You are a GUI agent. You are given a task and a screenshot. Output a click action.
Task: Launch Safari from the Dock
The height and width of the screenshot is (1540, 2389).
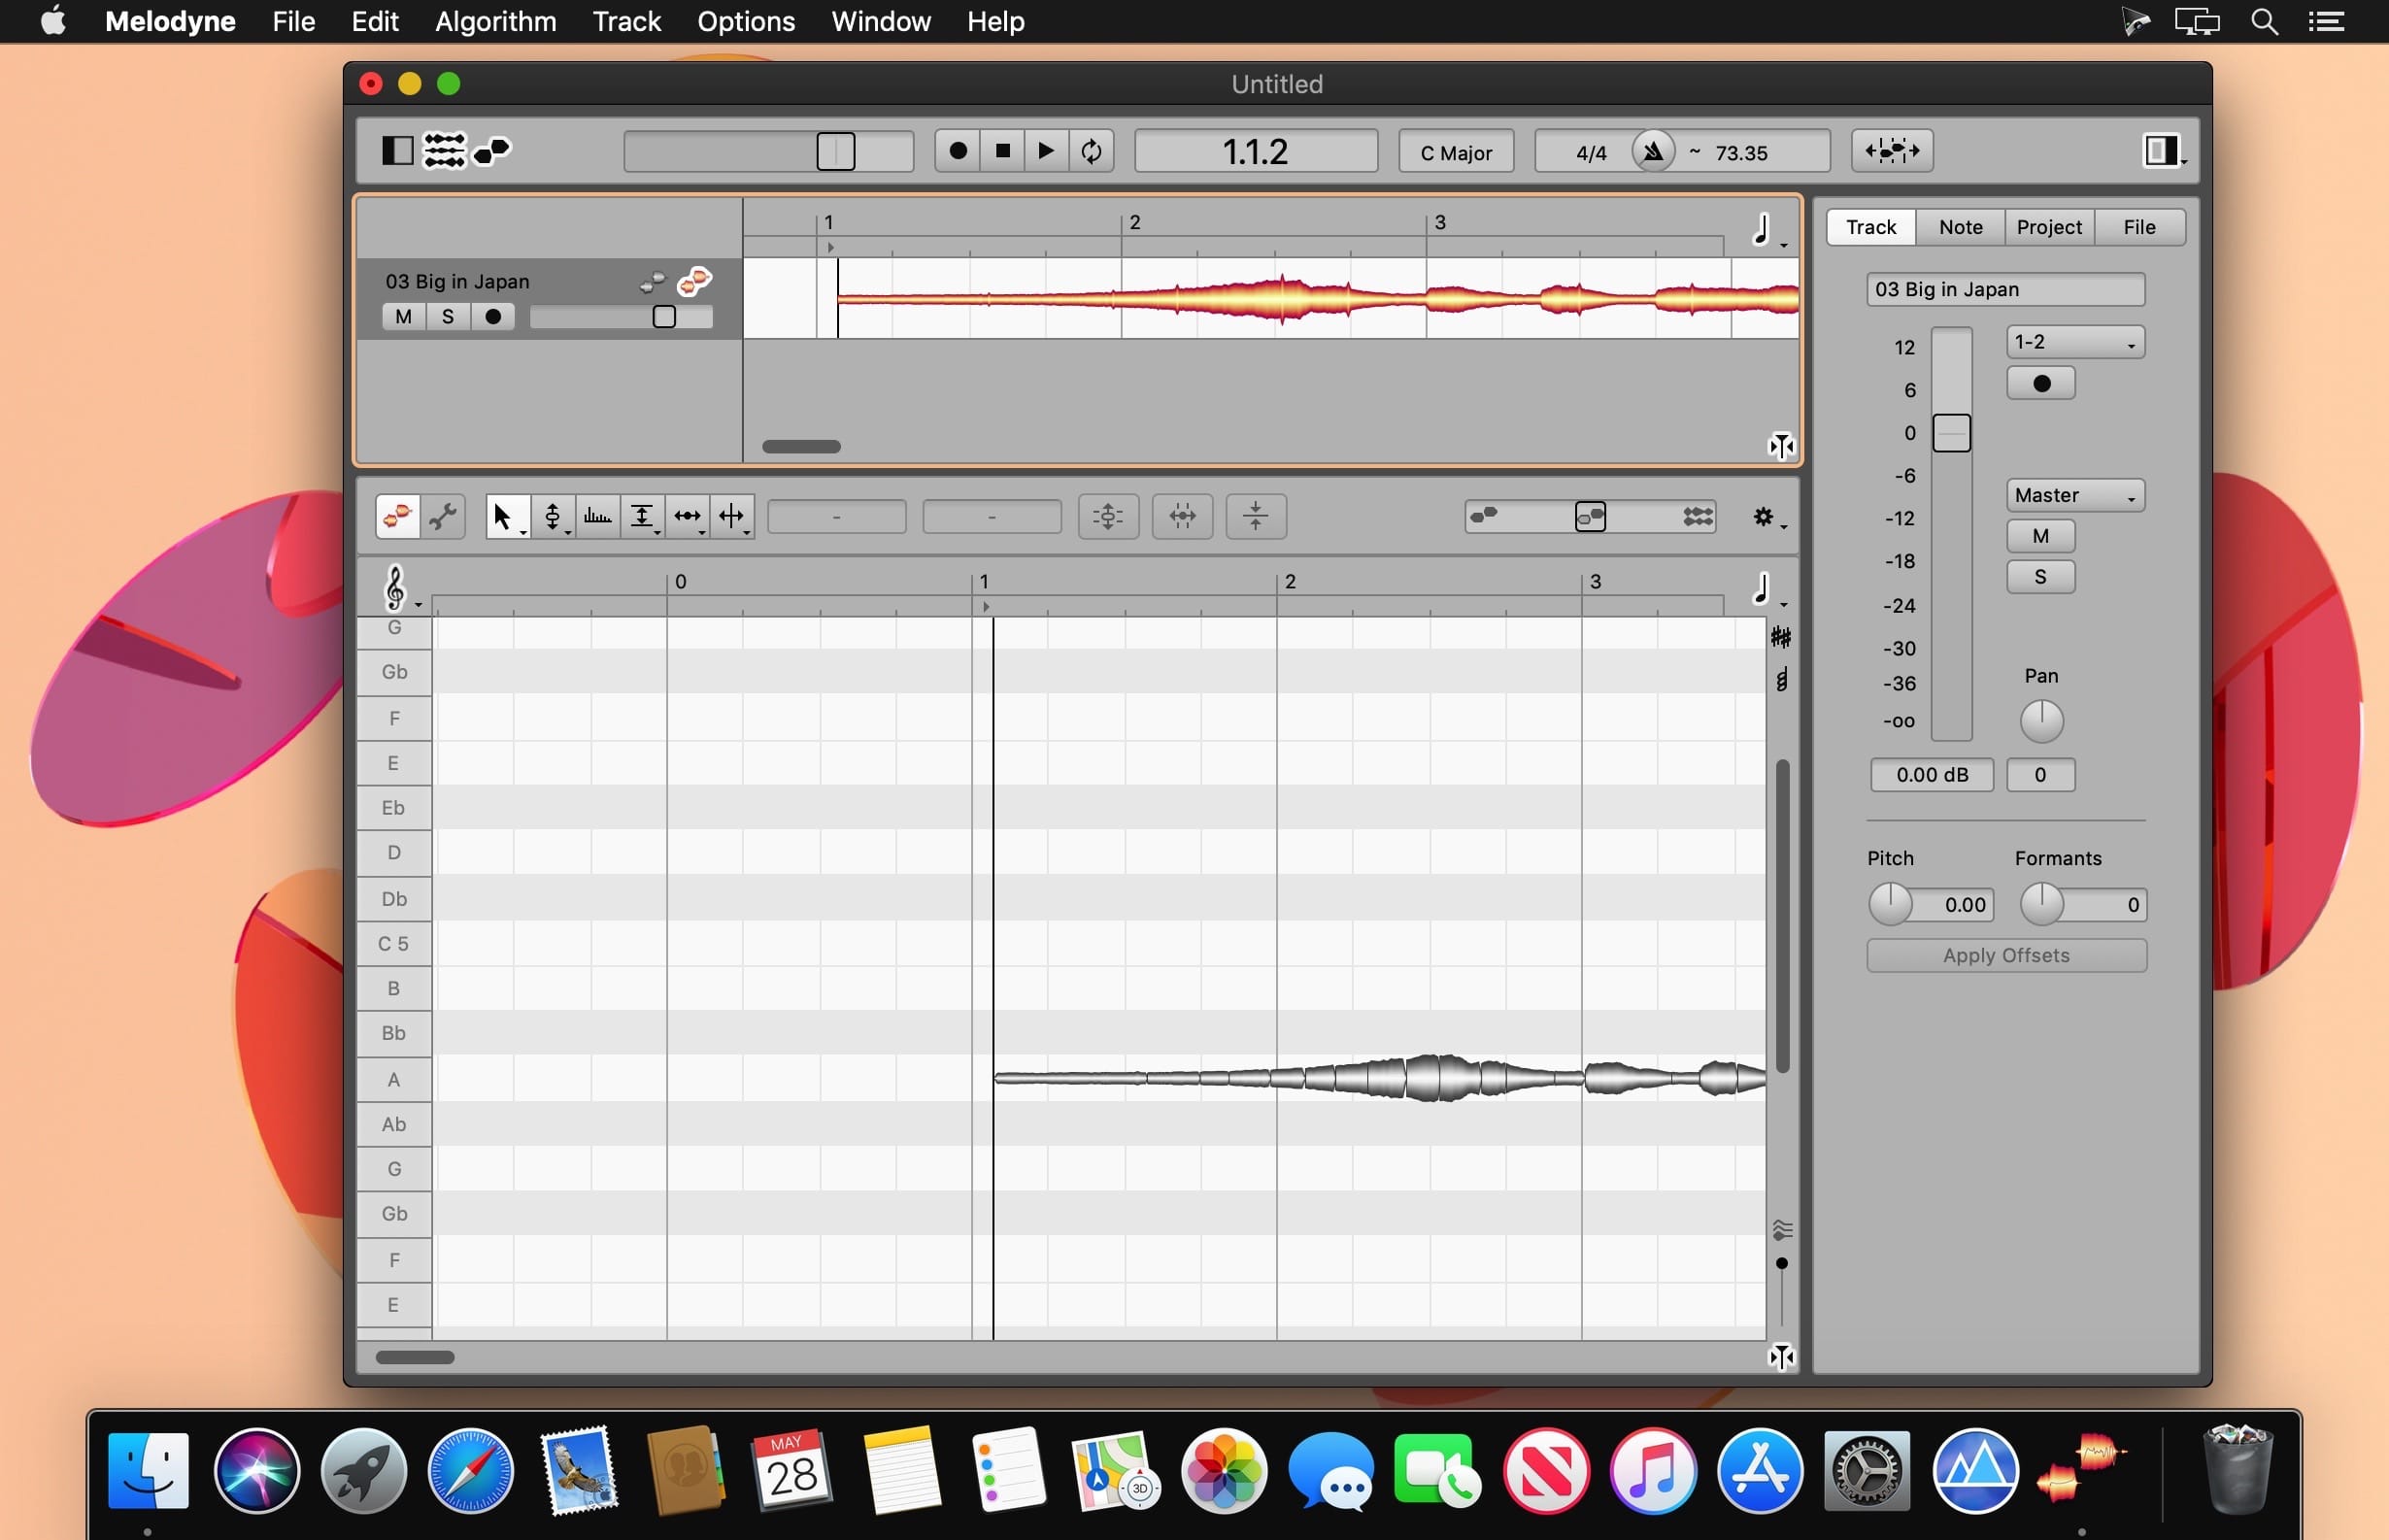470,1471
